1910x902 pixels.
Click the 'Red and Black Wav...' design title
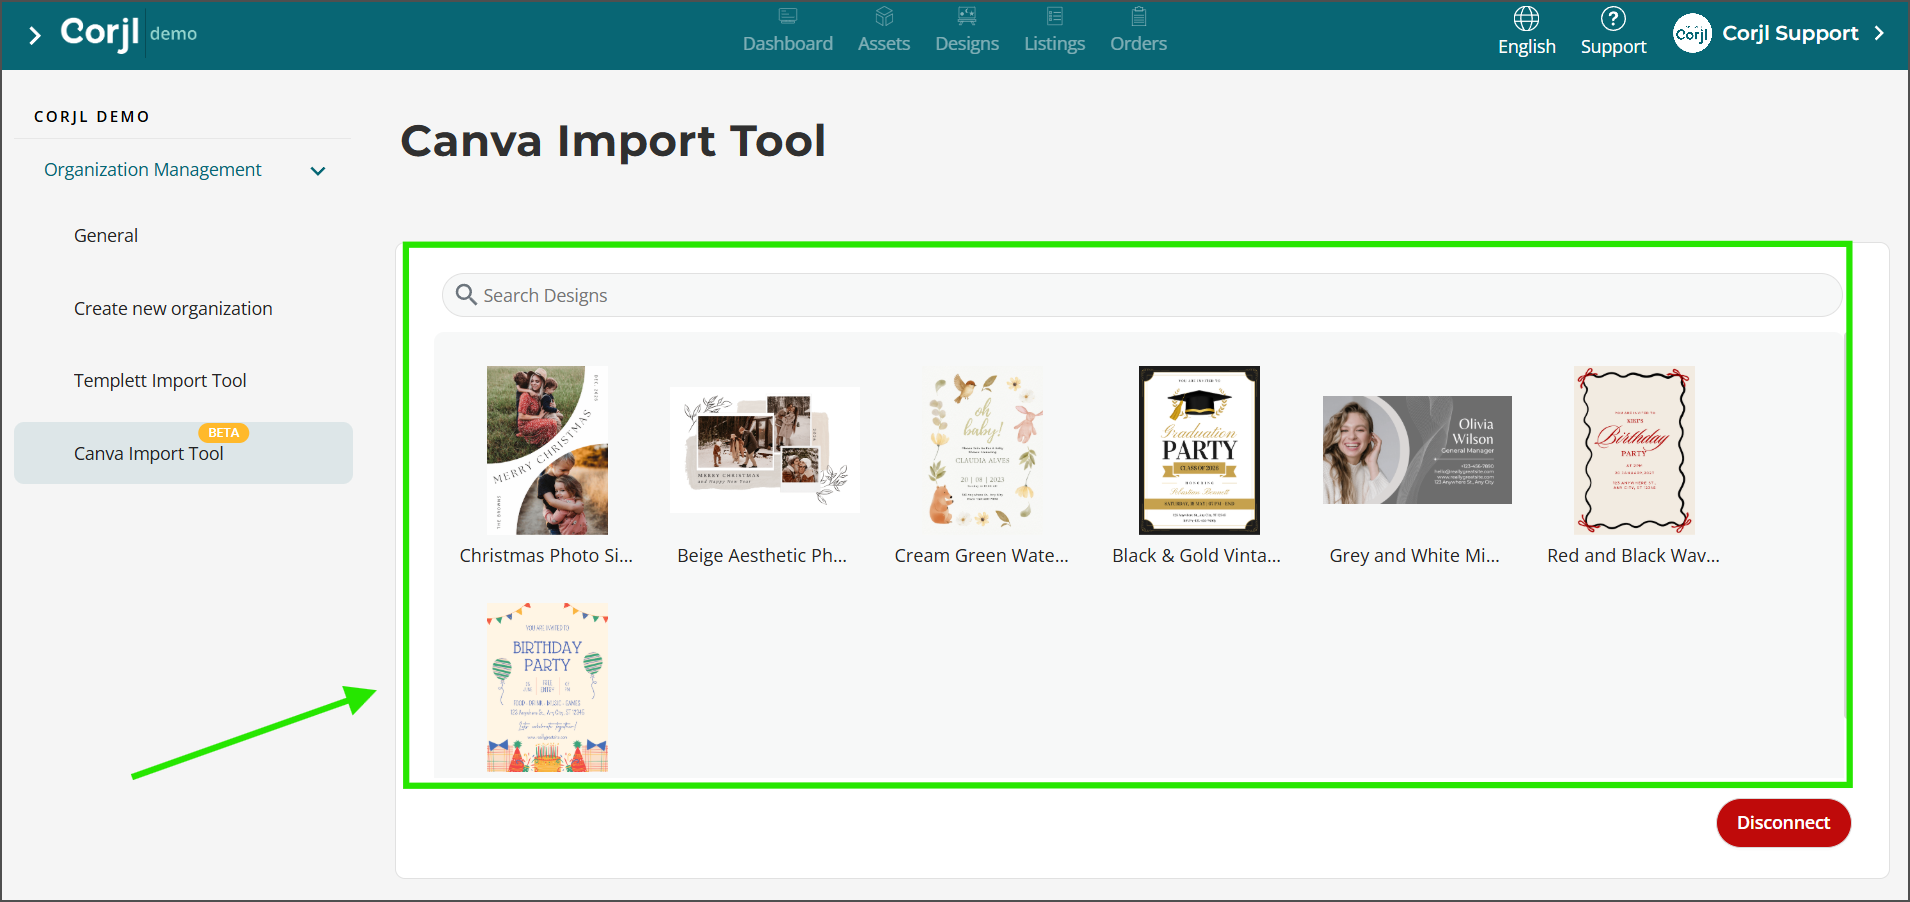click(x=1634, y=555)
